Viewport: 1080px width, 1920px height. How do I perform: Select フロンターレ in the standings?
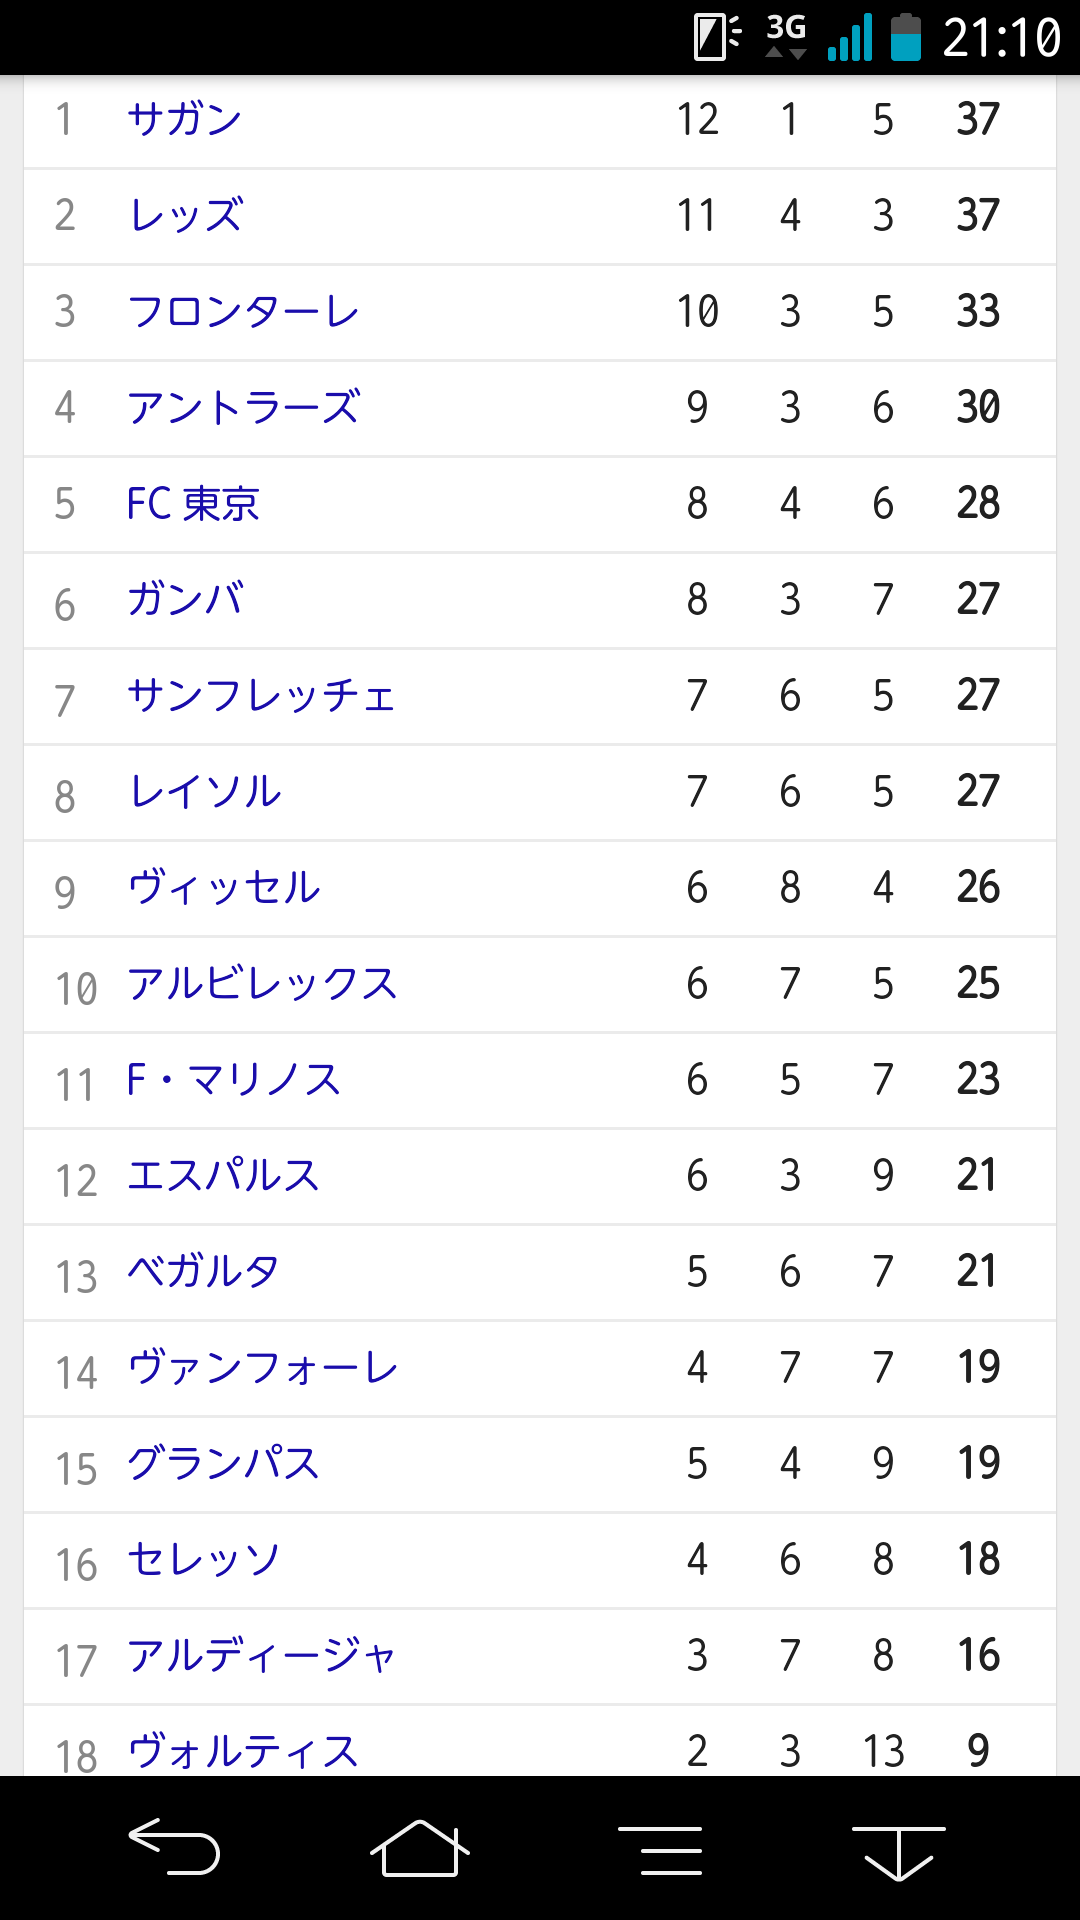(x=243, y=312)
